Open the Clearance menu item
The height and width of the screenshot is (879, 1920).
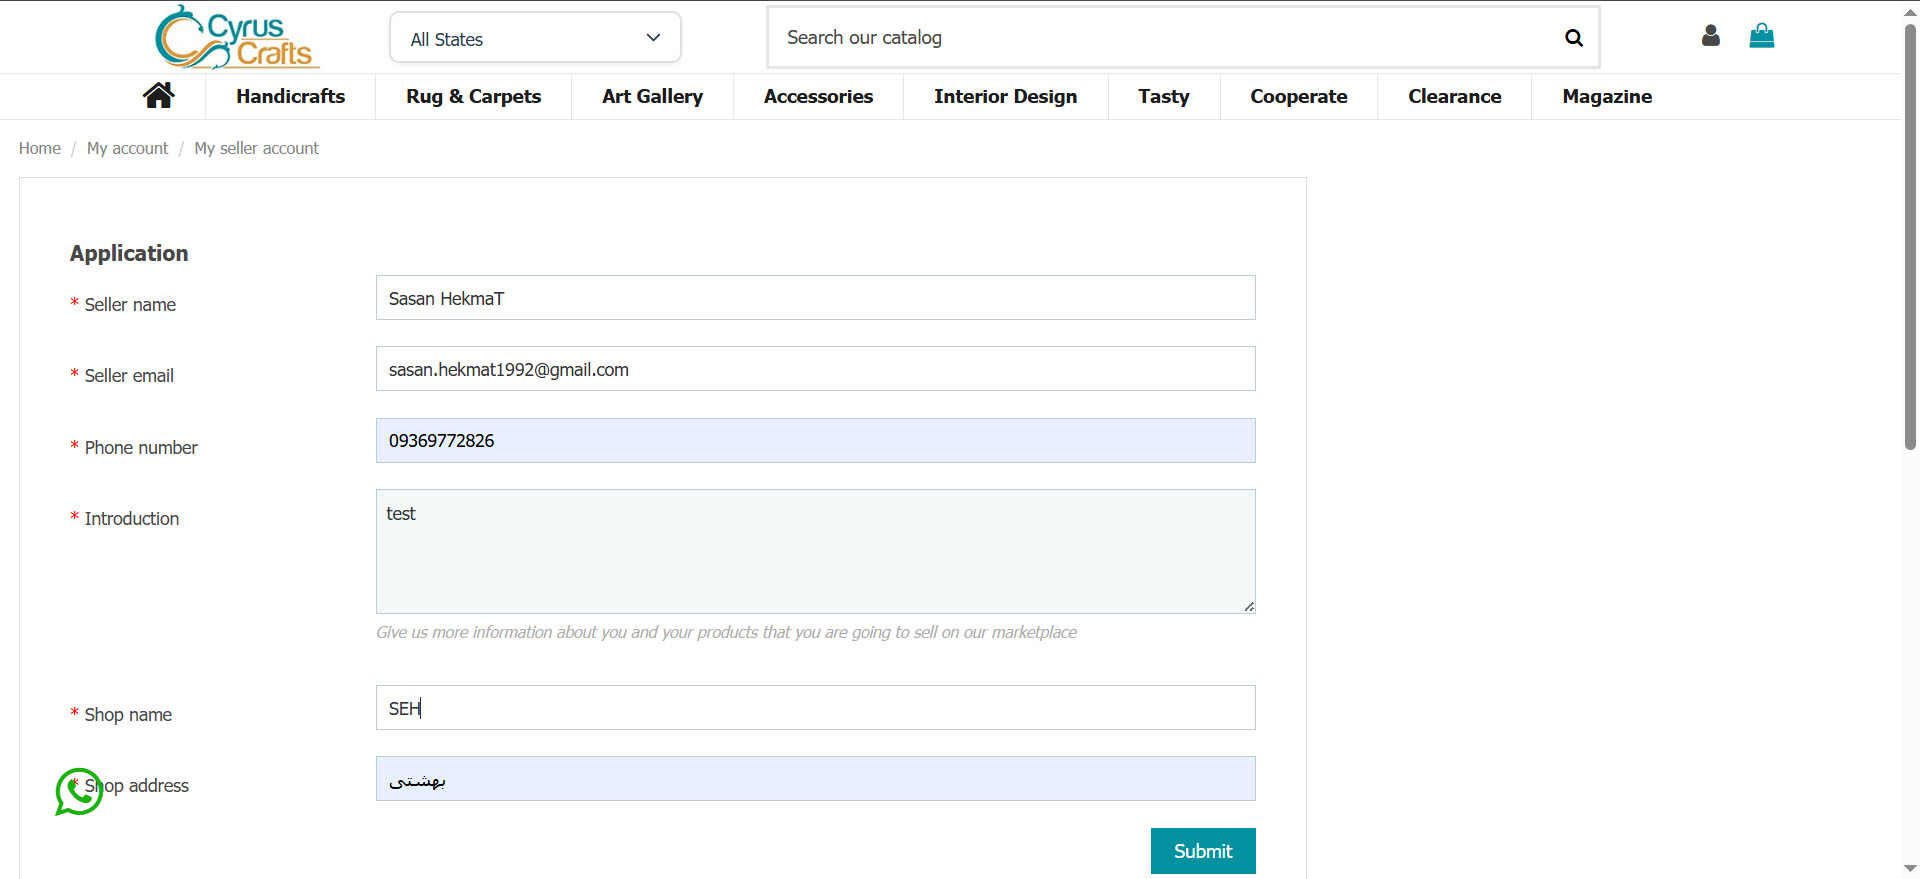[x=1454, y=96]
